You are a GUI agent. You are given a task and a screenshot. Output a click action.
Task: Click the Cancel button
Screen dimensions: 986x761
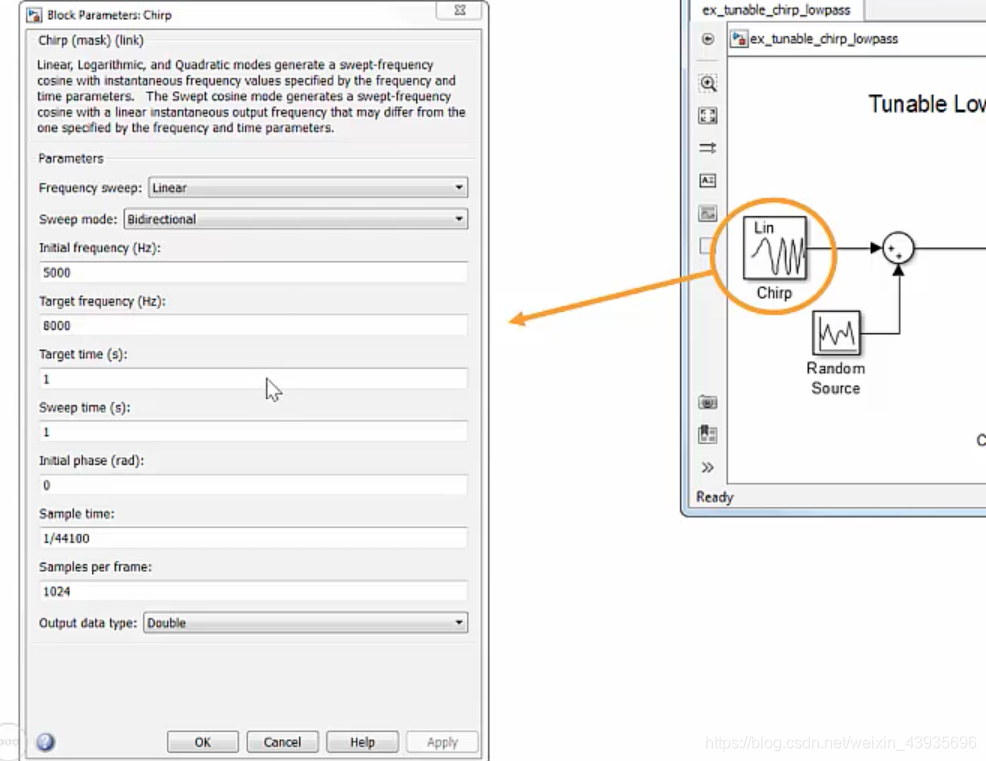pos(282,742)
